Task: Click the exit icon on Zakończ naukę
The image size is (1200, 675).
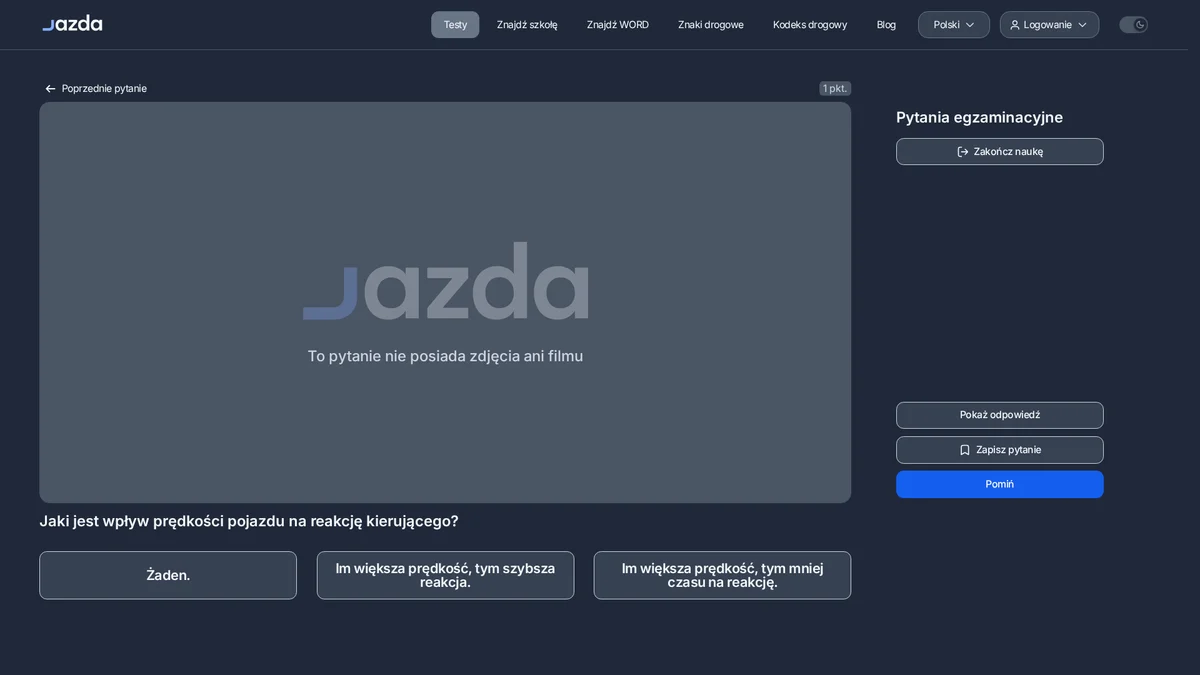Action: pyautogui.click(x=963, y=152)
